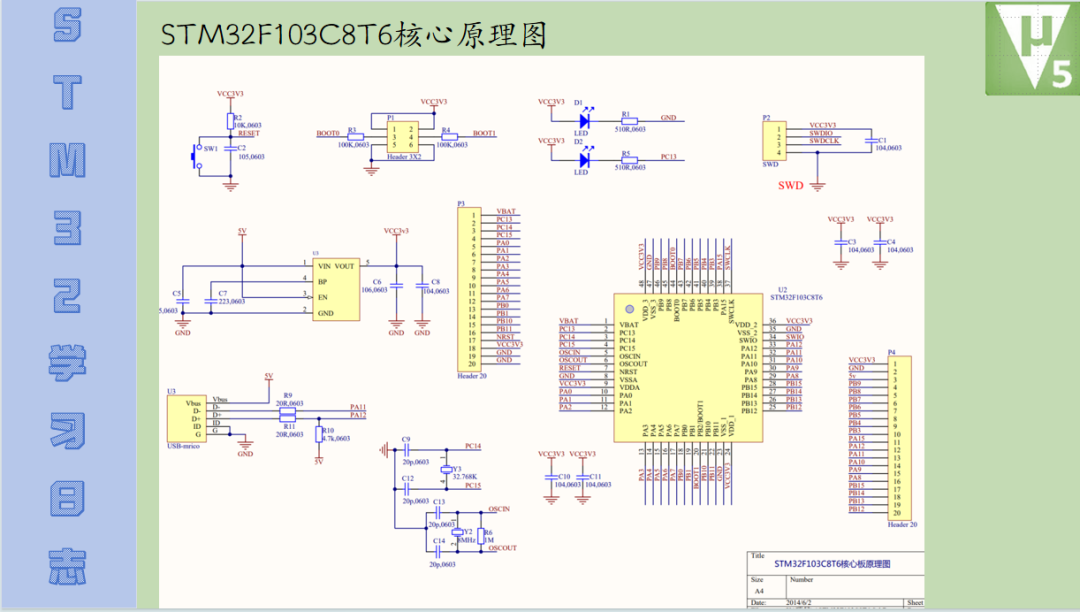
Task: Select capacitor C10 below U2
Action: click(551, 477)
